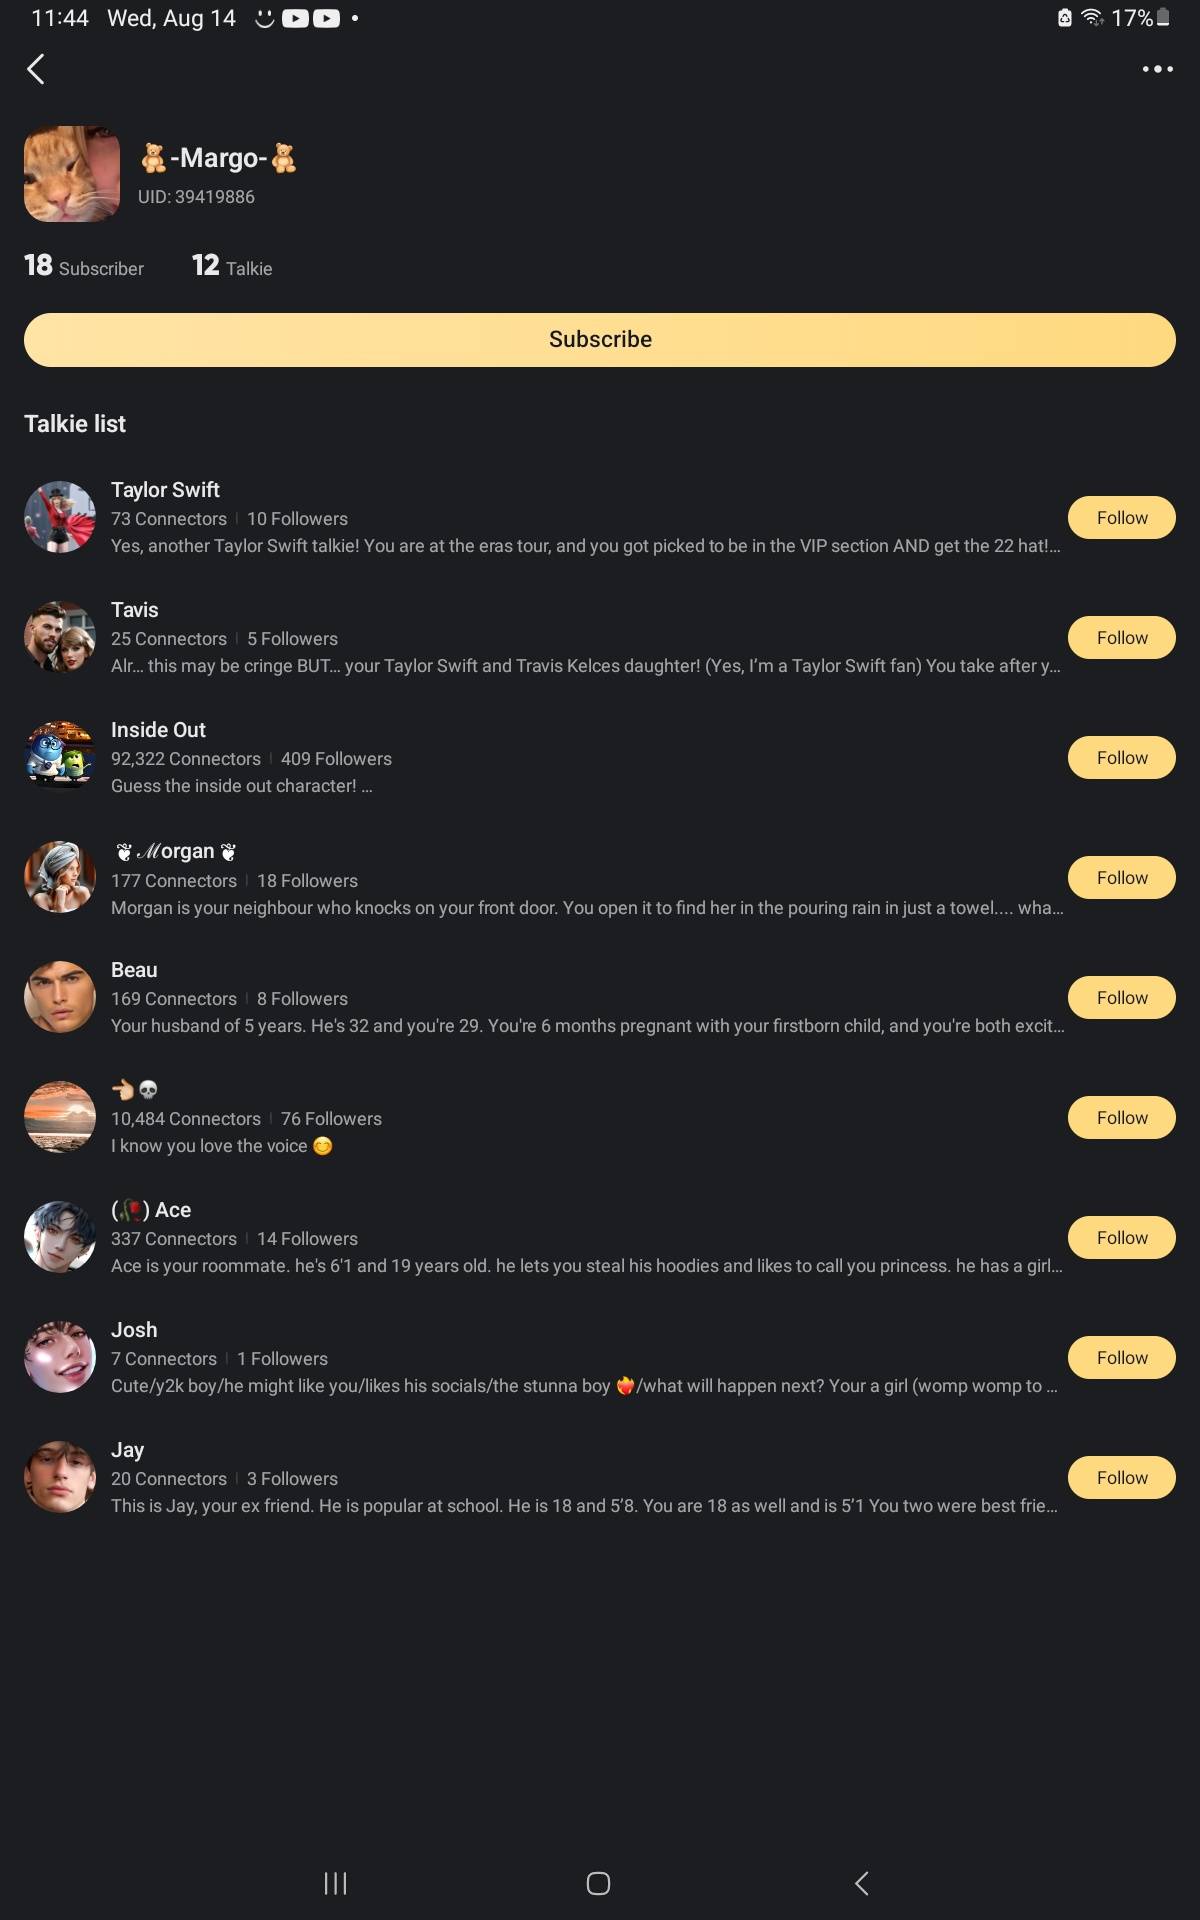View the 18 Subscriber count
1200x1920 pixels.
(84, 266)
